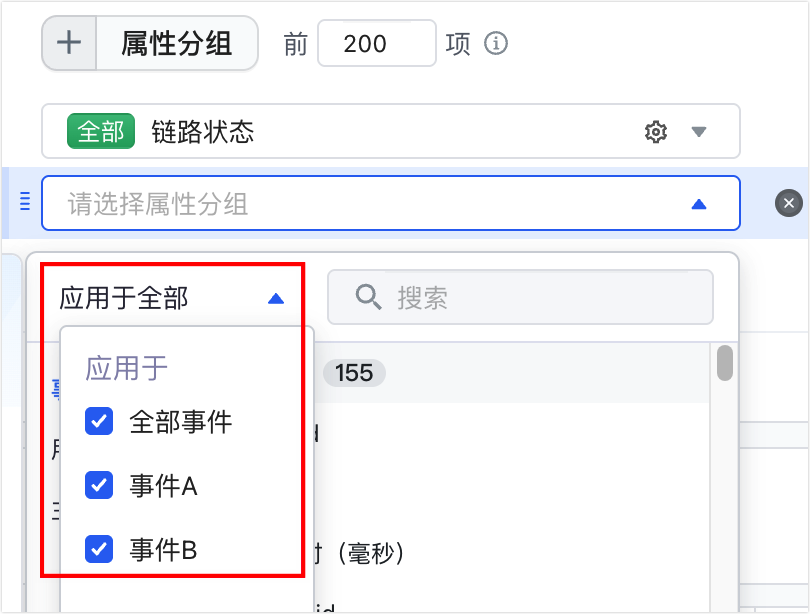810x614 pixels.
Task: Remove the group row with X icon
Action: coord(788,203)
